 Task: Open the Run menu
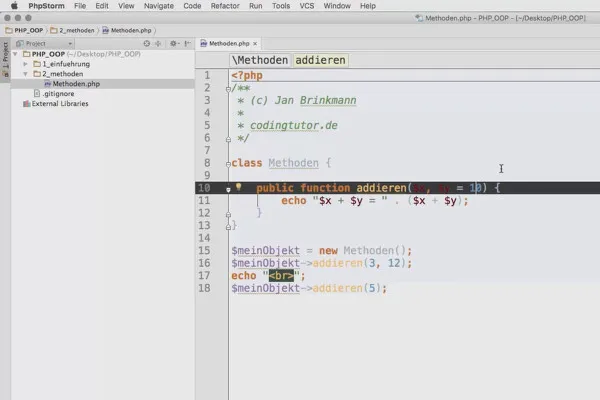tap(256, 6)
